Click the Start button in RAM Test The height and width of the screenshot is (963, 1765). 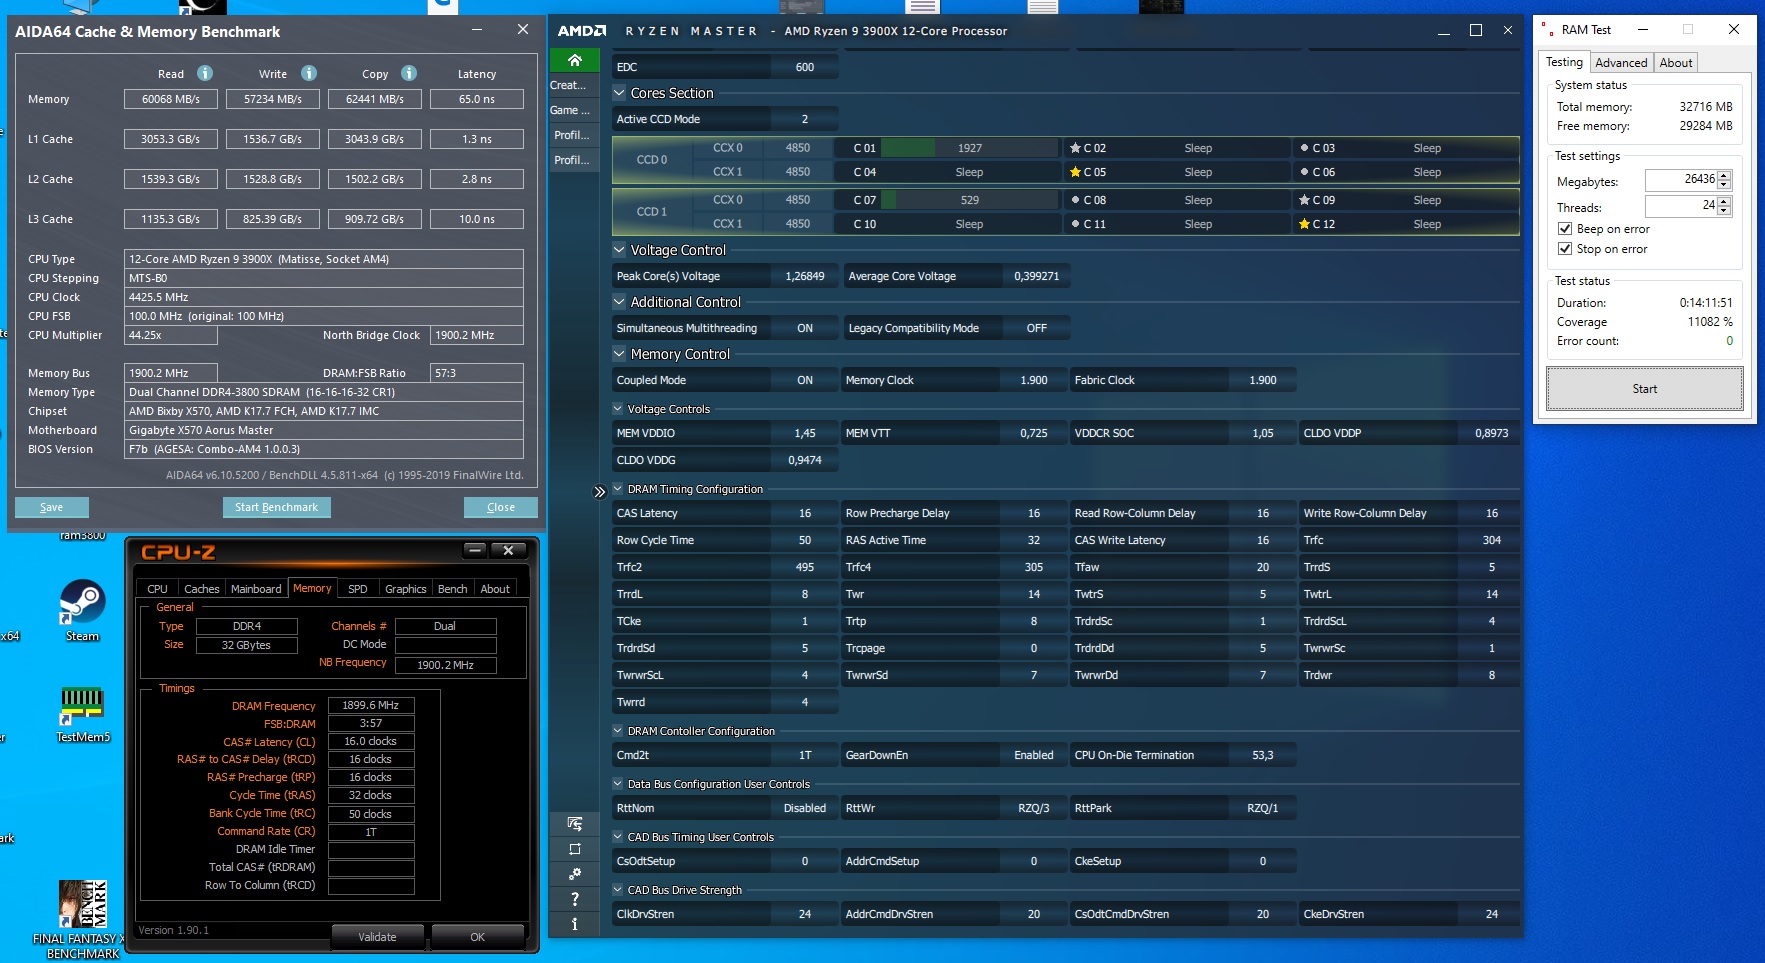tap(1645, 389)
